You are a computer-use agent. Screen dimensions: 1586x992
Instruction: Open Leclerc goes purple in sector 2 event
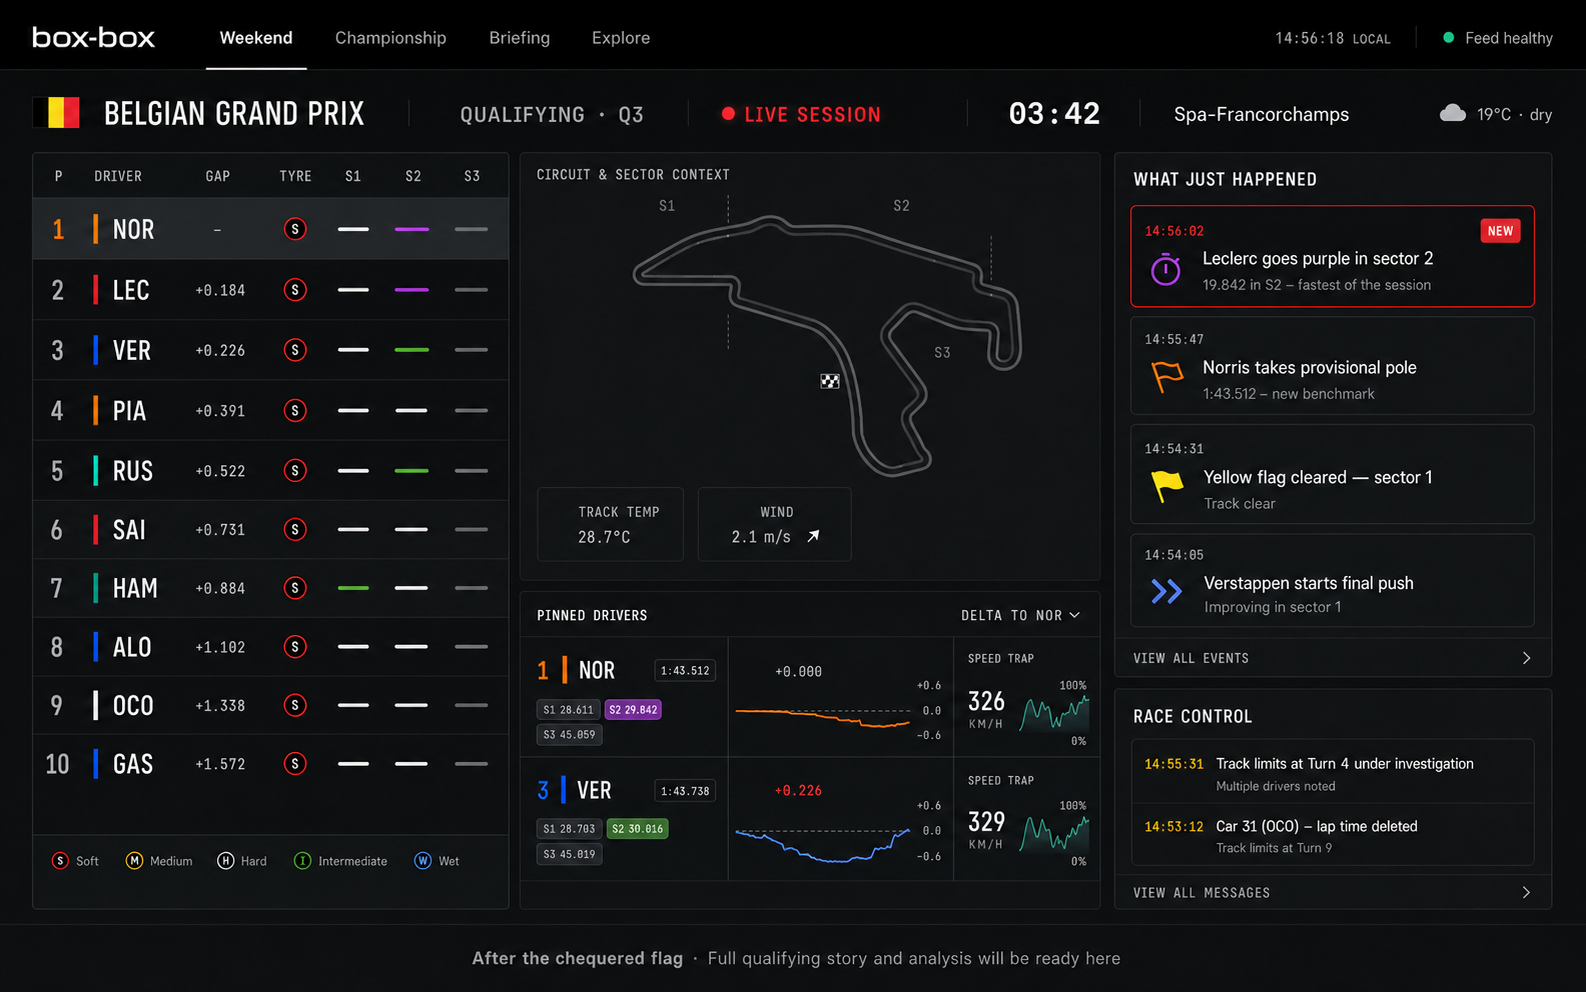click(1332, 256)
